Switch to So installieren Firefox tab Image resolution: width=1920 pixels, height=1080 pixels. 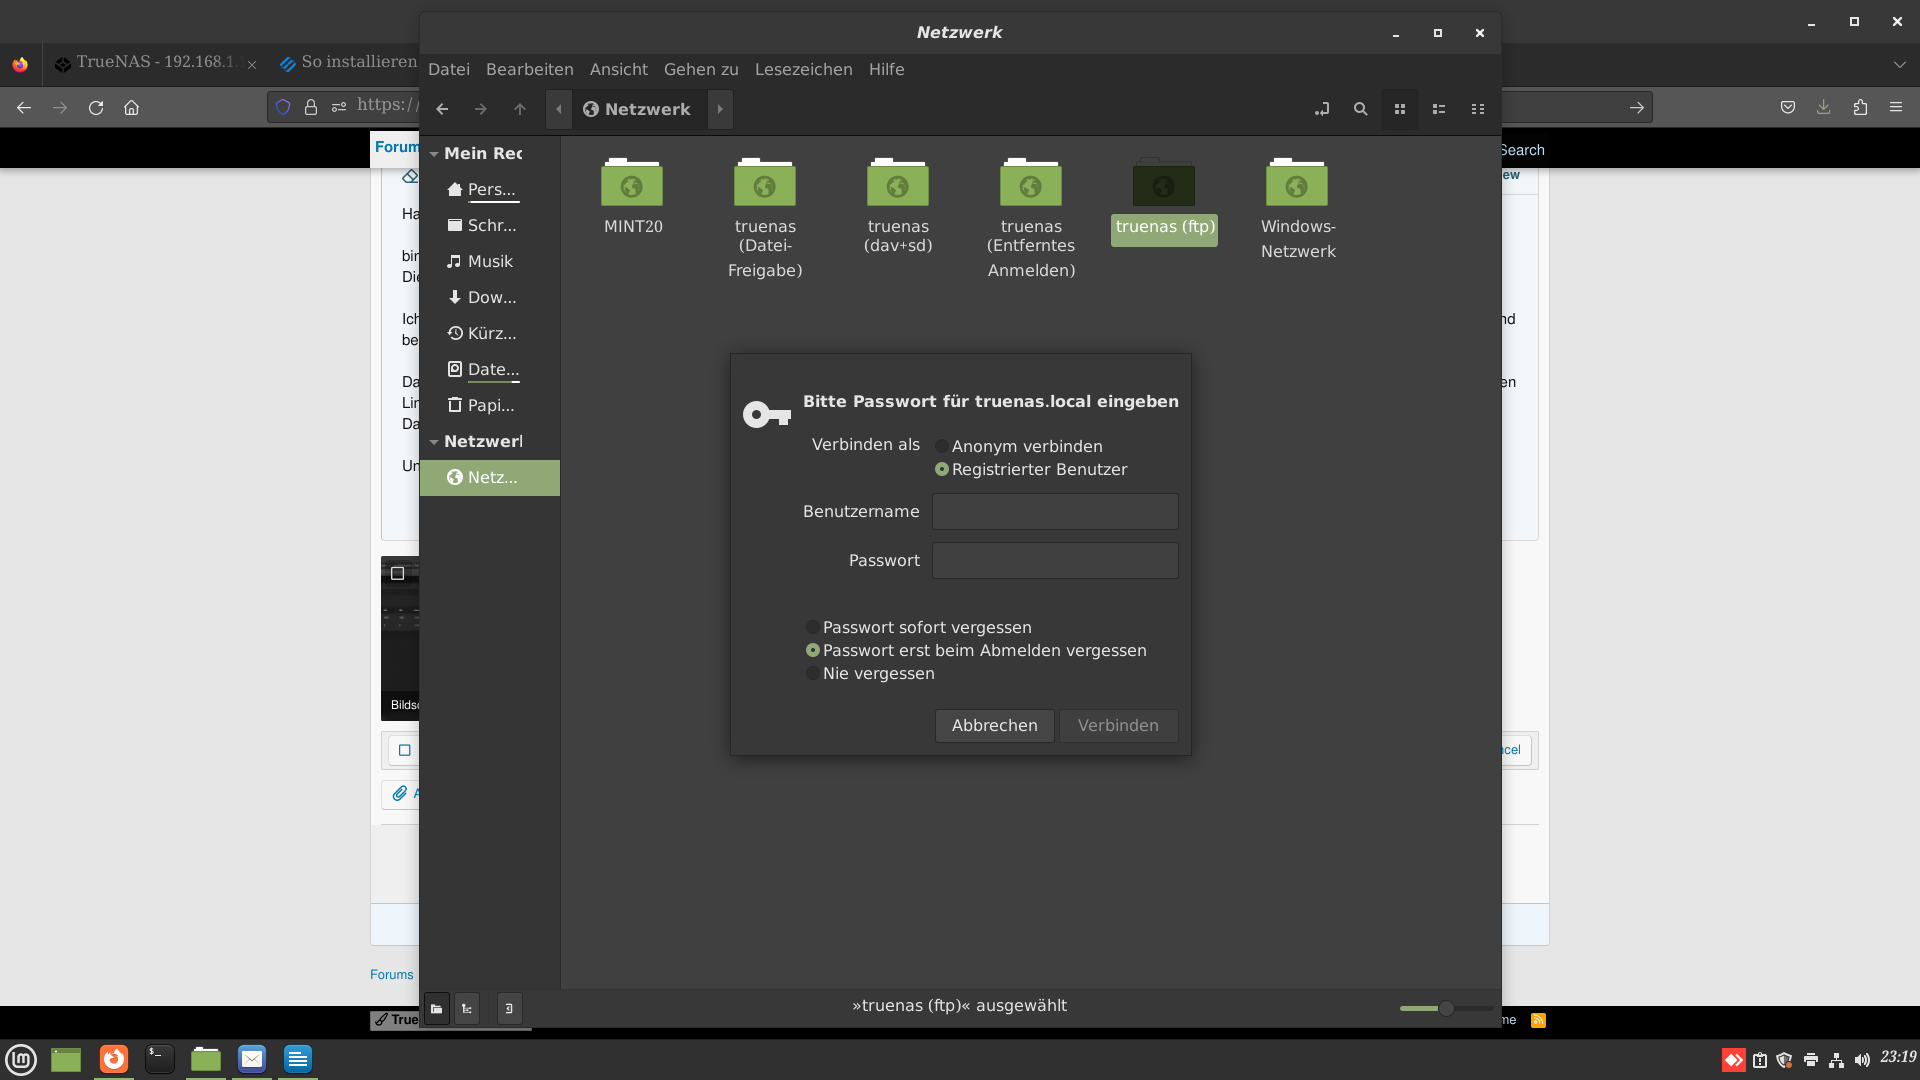click(x=348, y=63)
